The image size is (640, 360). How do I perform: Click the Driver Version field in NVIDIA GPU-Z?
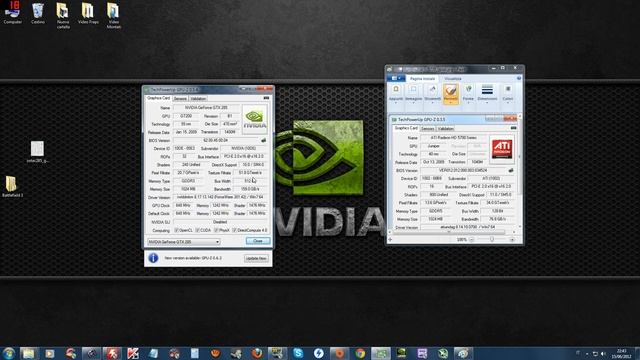pyautogui.click(x=220, y=198)
